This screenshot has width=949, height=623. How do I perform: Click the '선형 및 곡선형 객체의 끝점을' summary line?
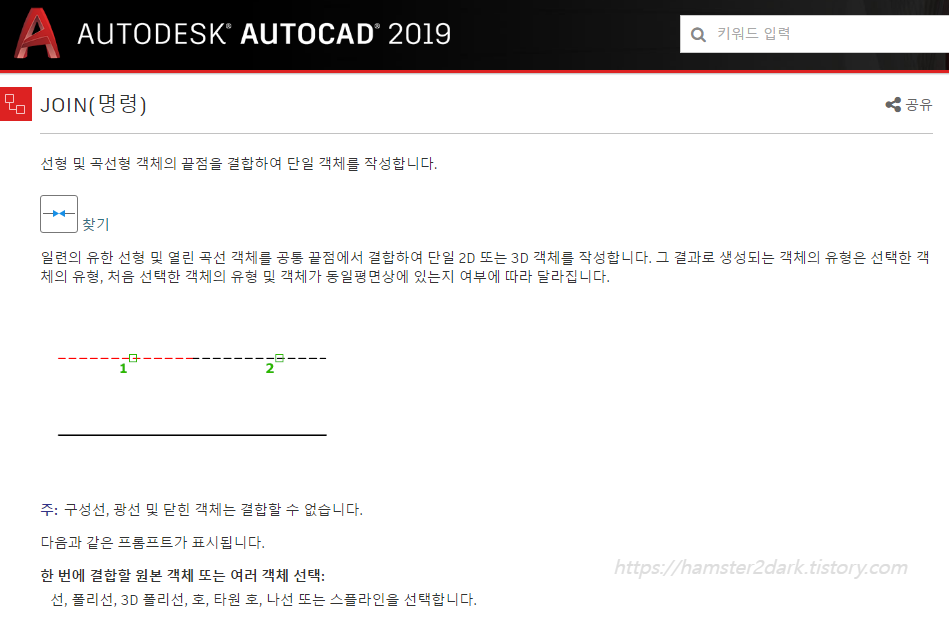[x=238, y=163]
